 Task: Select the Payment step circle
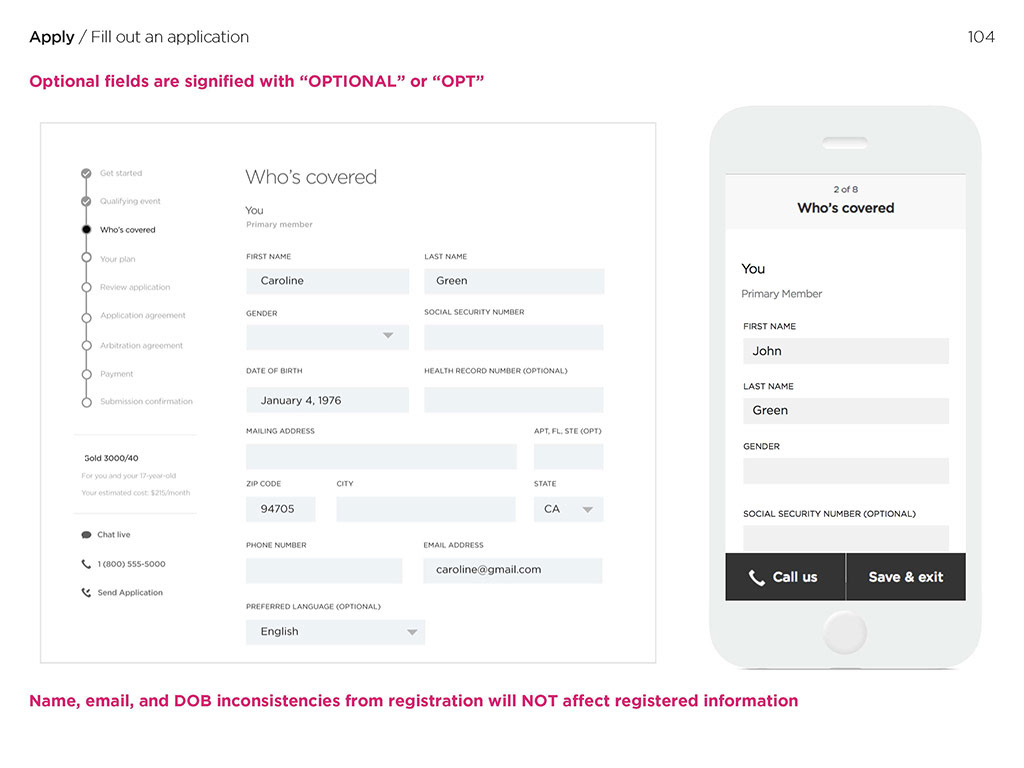coord(86,374)
